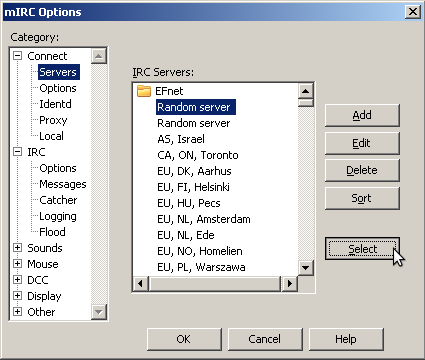
Task: Click the Add server button
Action: 362,115
